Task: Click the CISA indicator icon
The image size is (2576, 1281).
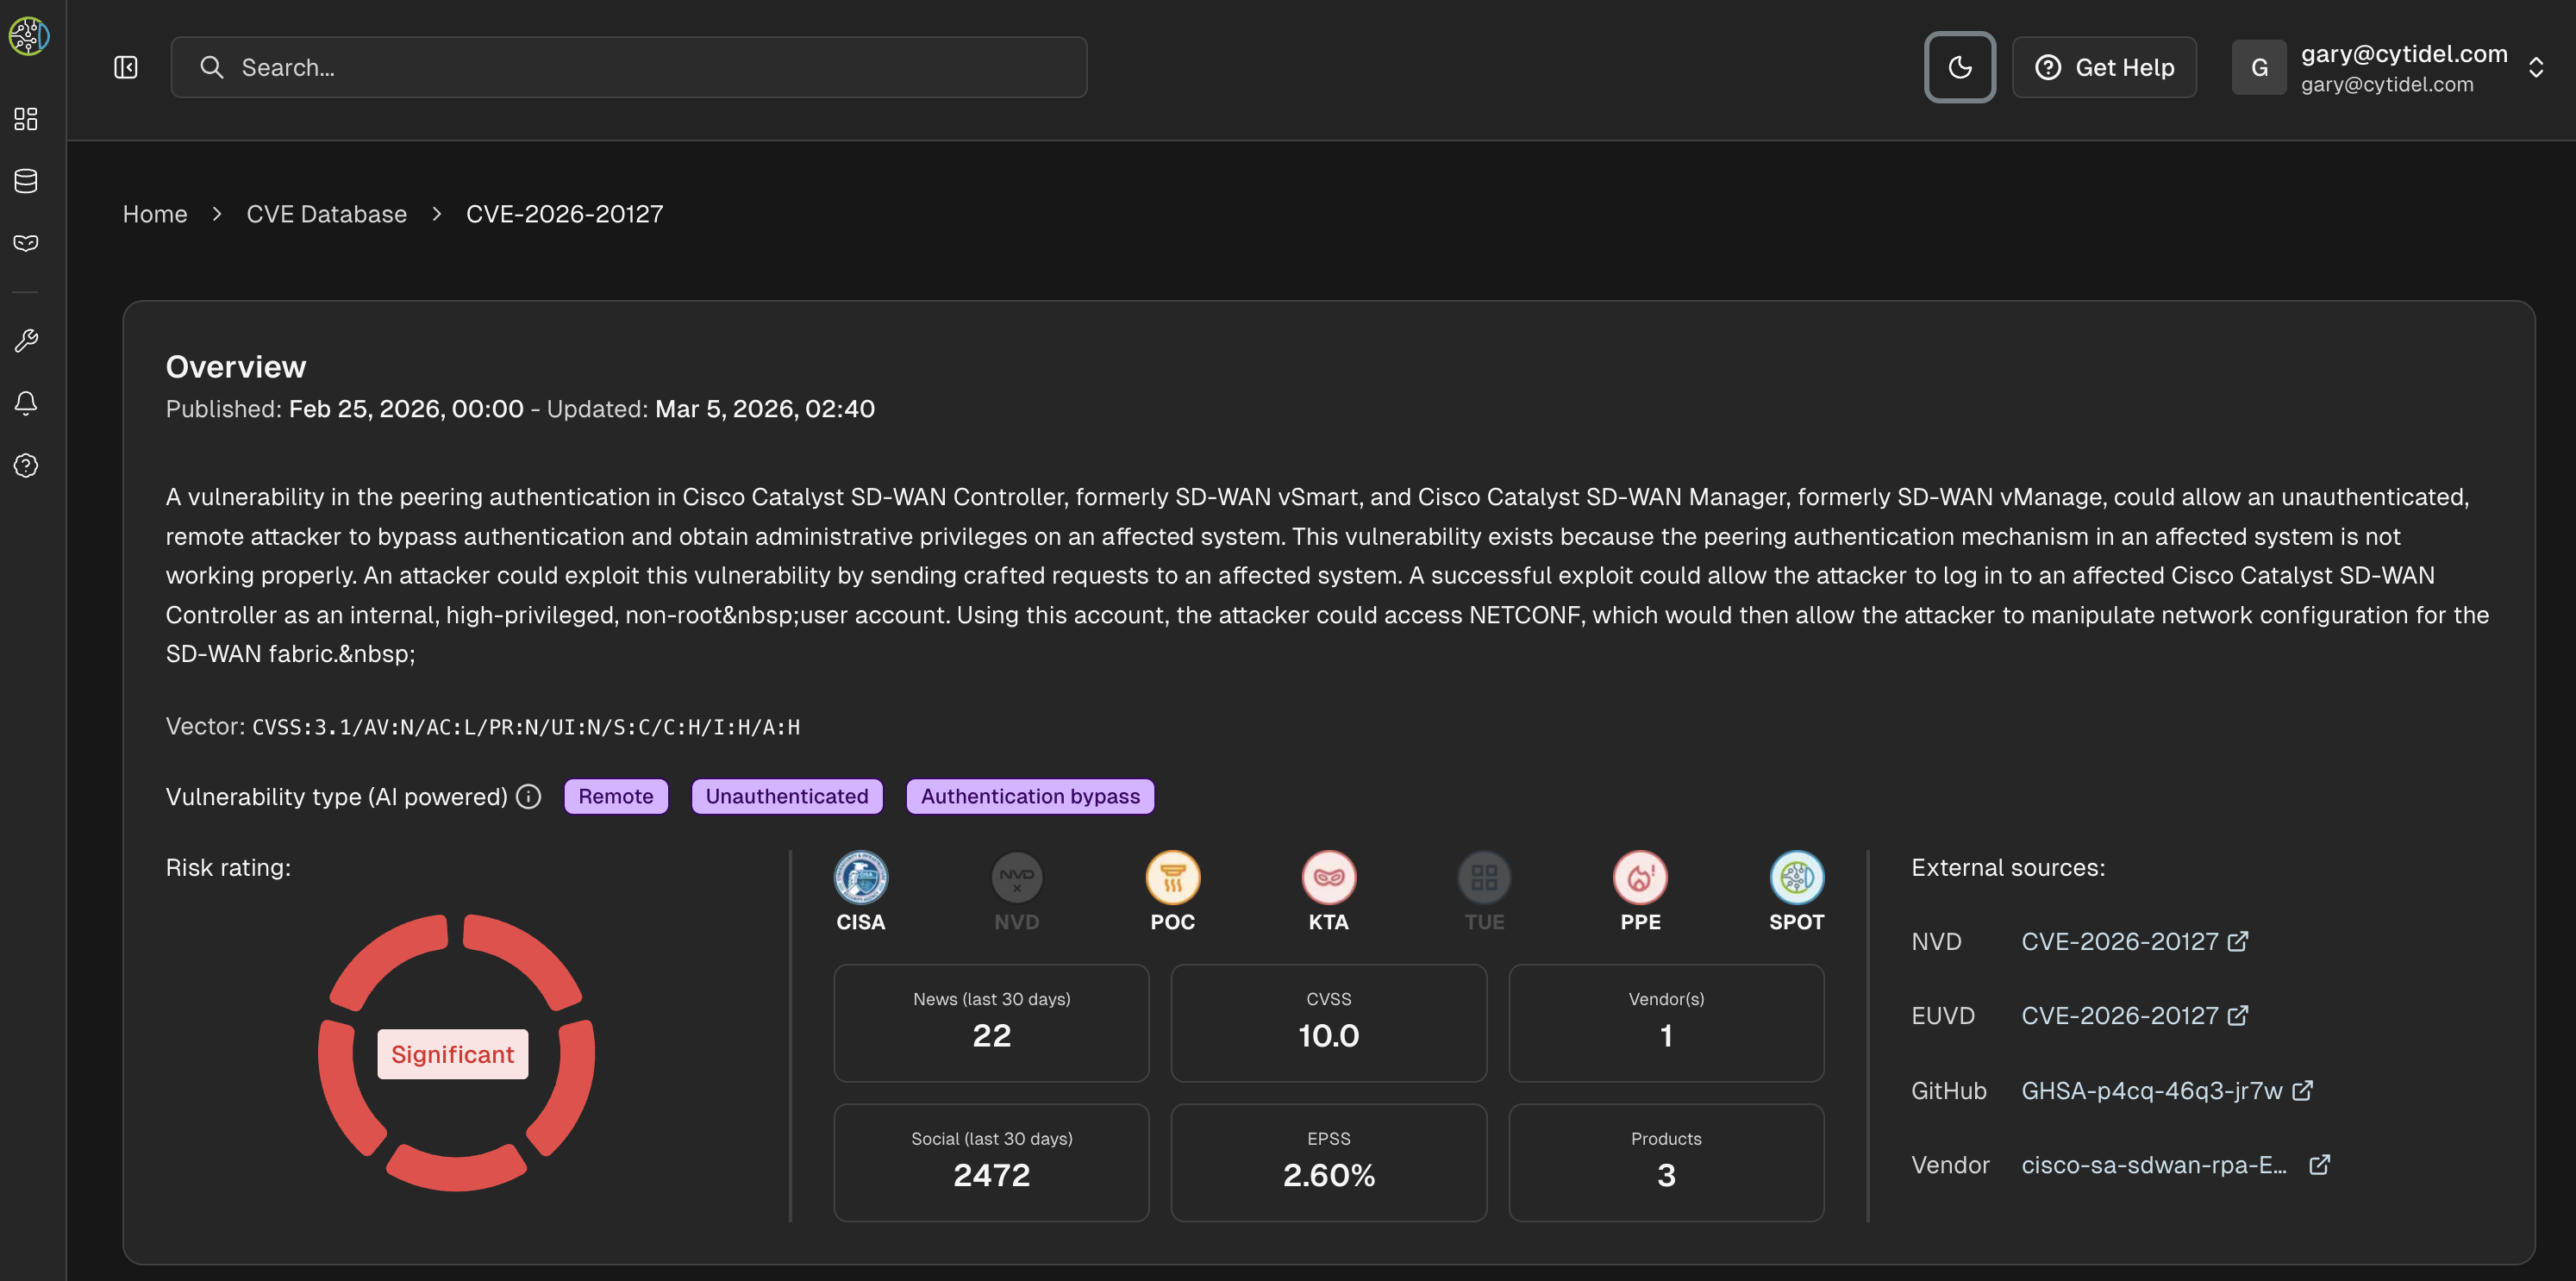Action: tap(860, 878)
